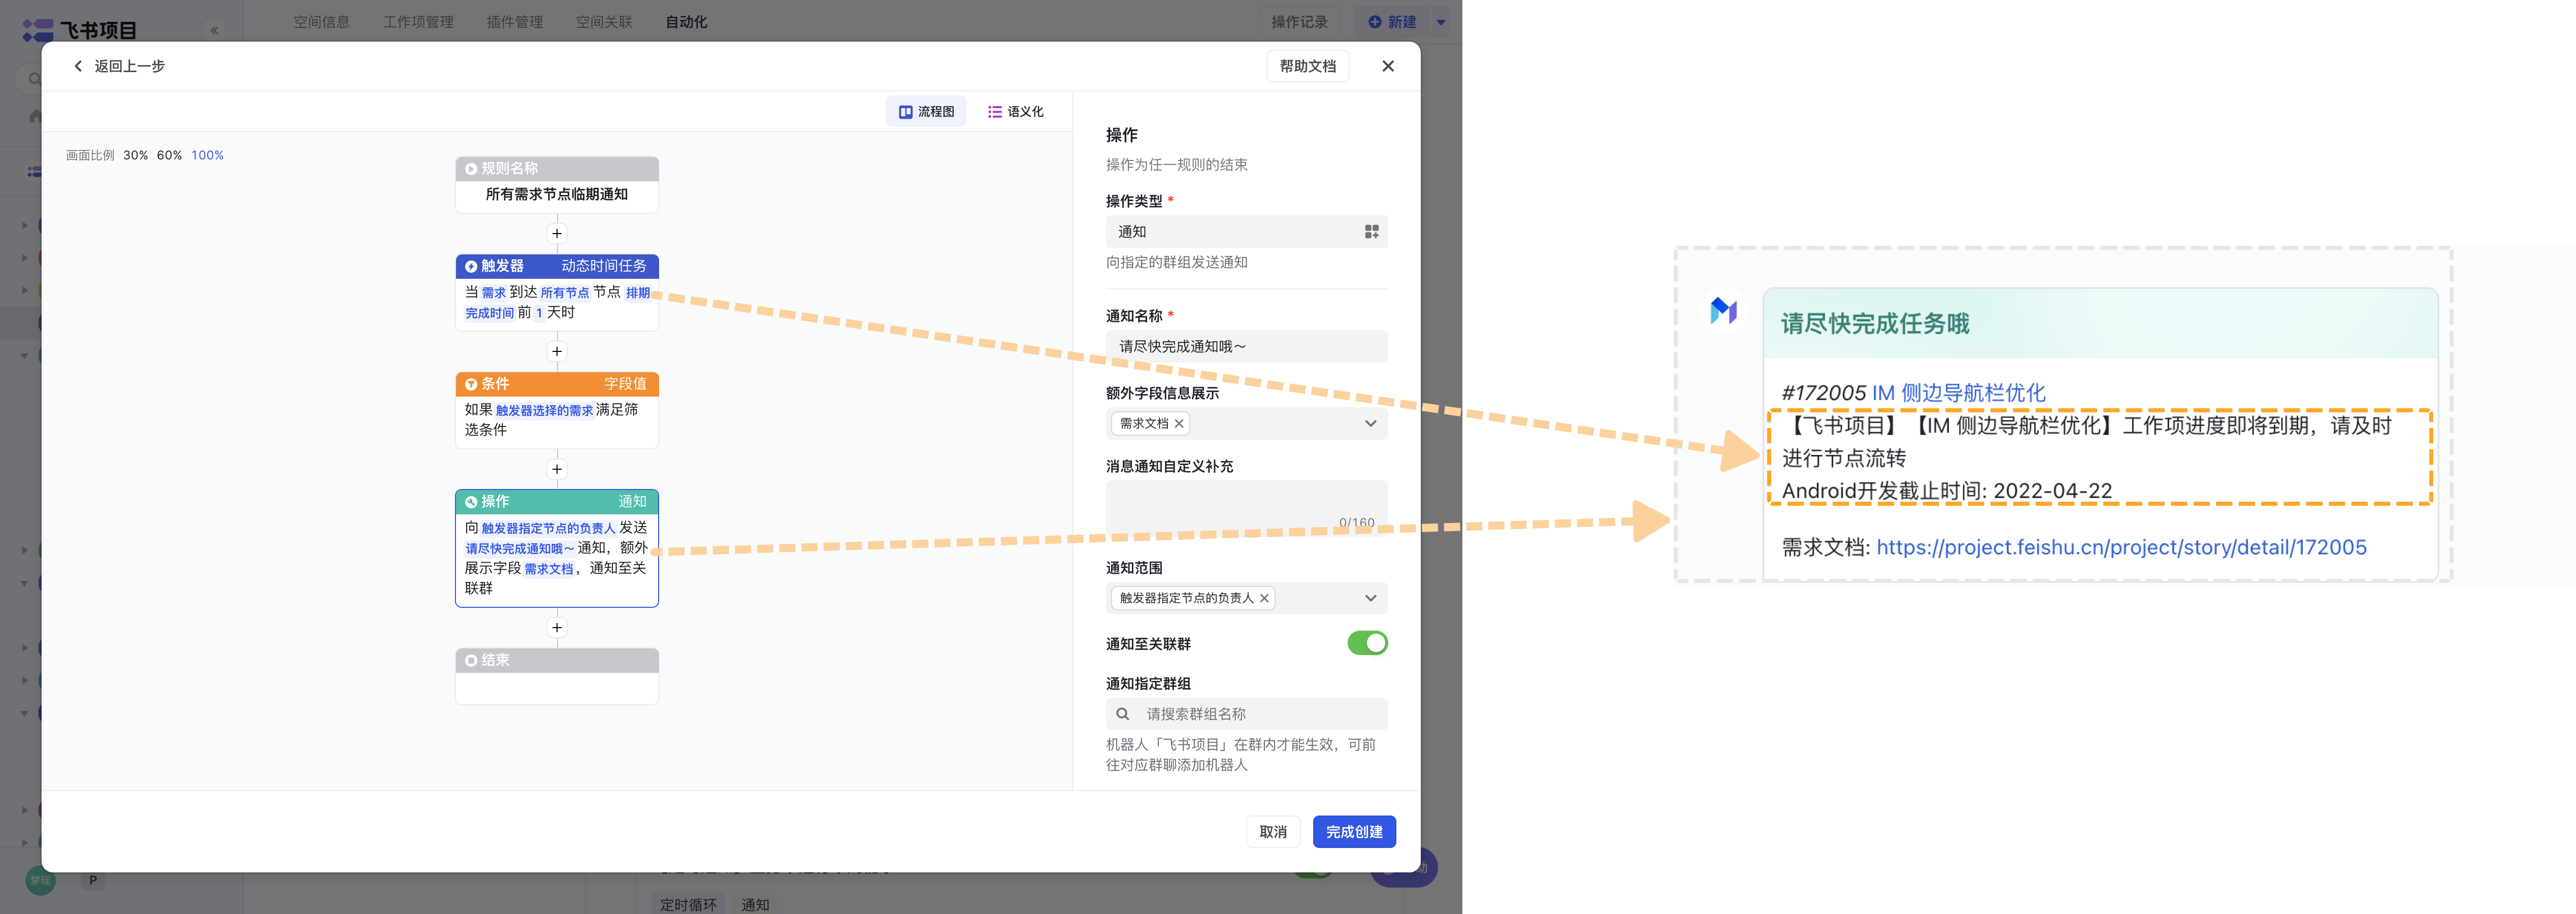Click 触发器指定节点的负责人 in the 操作 flow node

point(548,529)
